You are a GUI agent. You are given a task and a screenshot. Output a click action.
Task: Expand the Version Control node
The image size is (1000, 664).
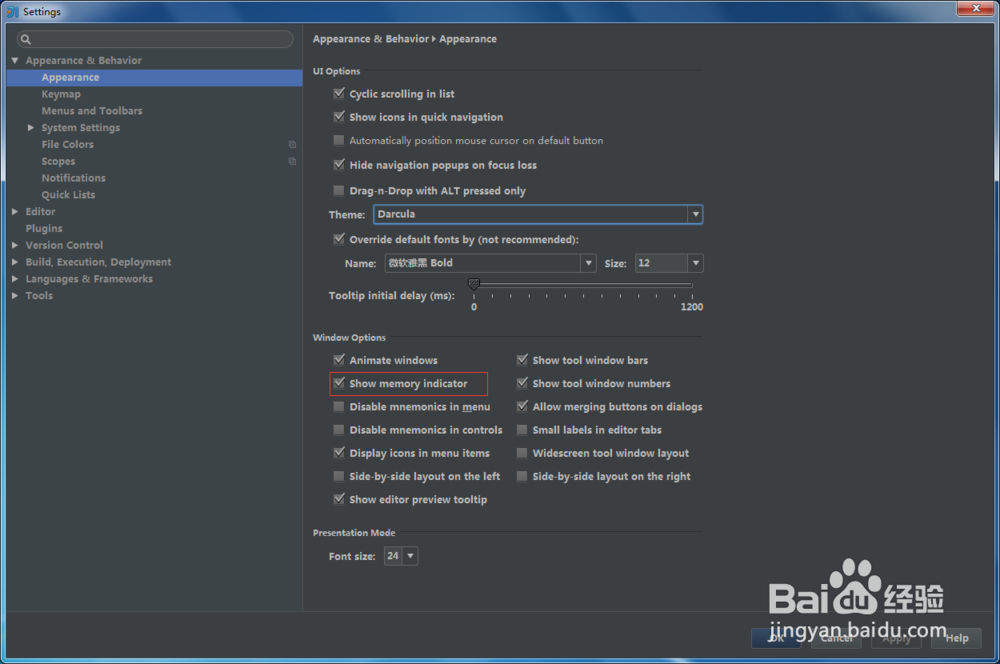pyautogui.click(x=15, y=245)
